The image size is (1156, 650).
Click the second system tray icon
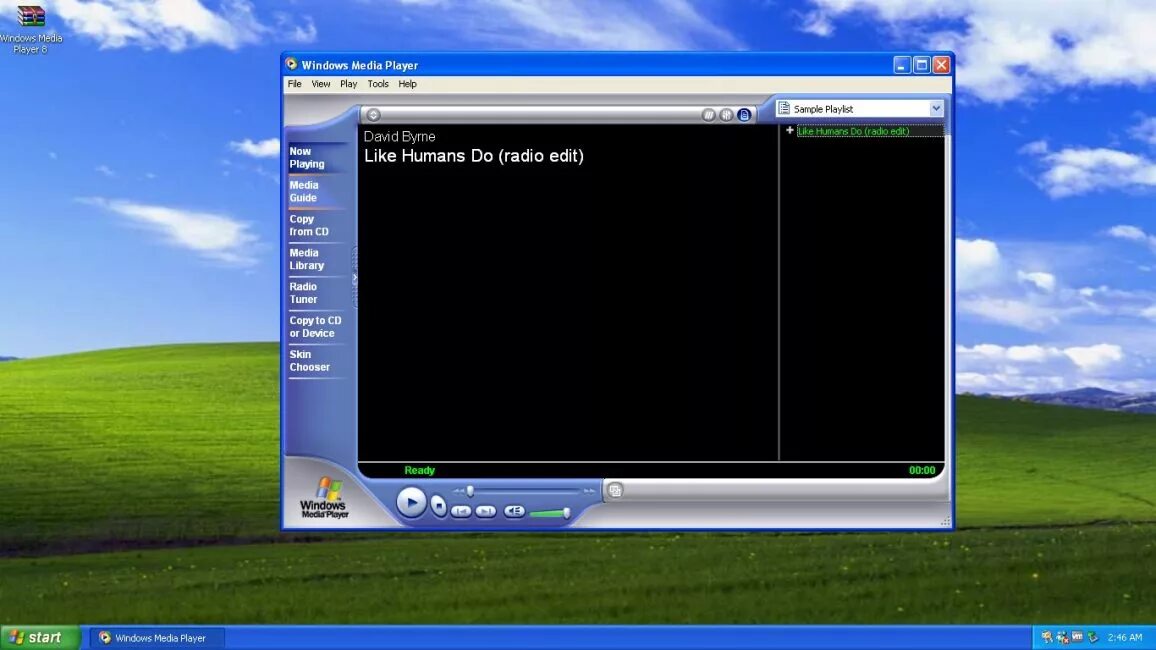click(1062, 637)
